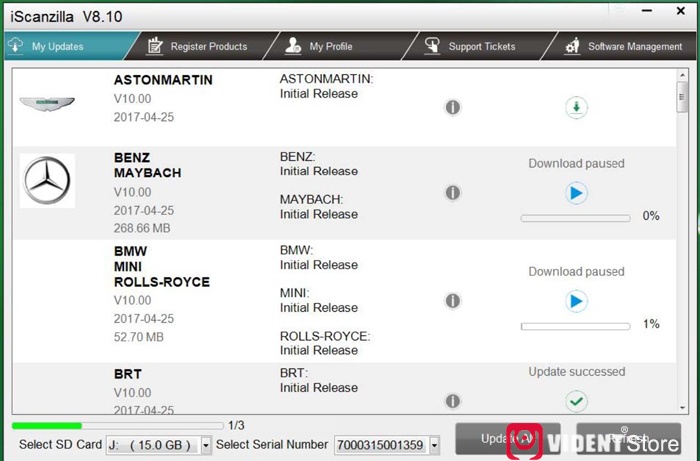Image resolution: width=700 pixels, height=461 pixels.
Task: Minimize the iScanzilla window
Action: coord(647,11)
